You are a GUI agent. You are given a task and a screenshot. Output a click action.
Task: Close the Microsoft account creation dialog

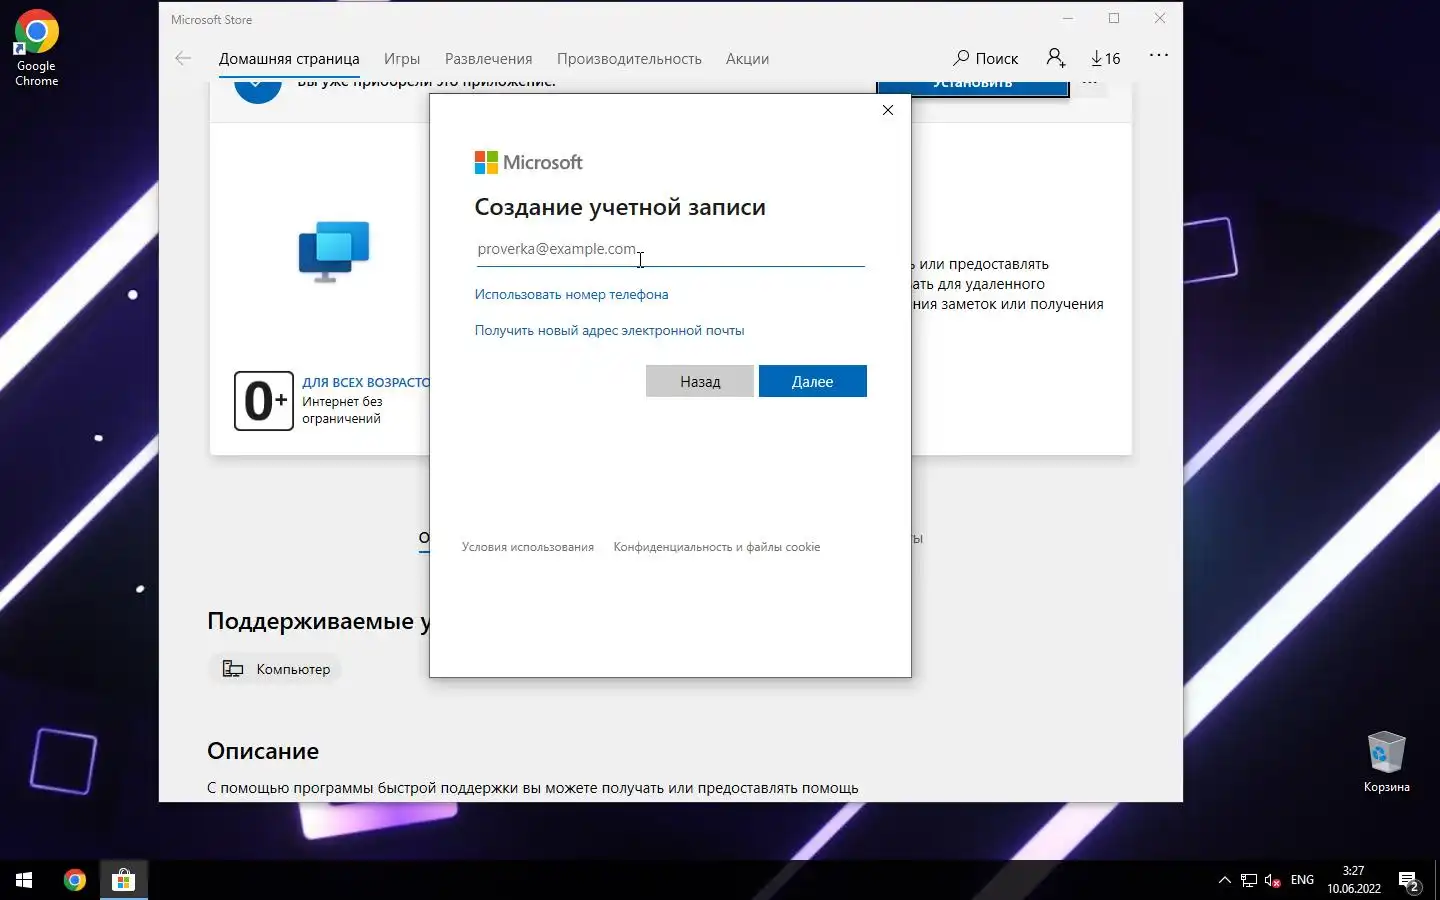(x=888, y=110)
